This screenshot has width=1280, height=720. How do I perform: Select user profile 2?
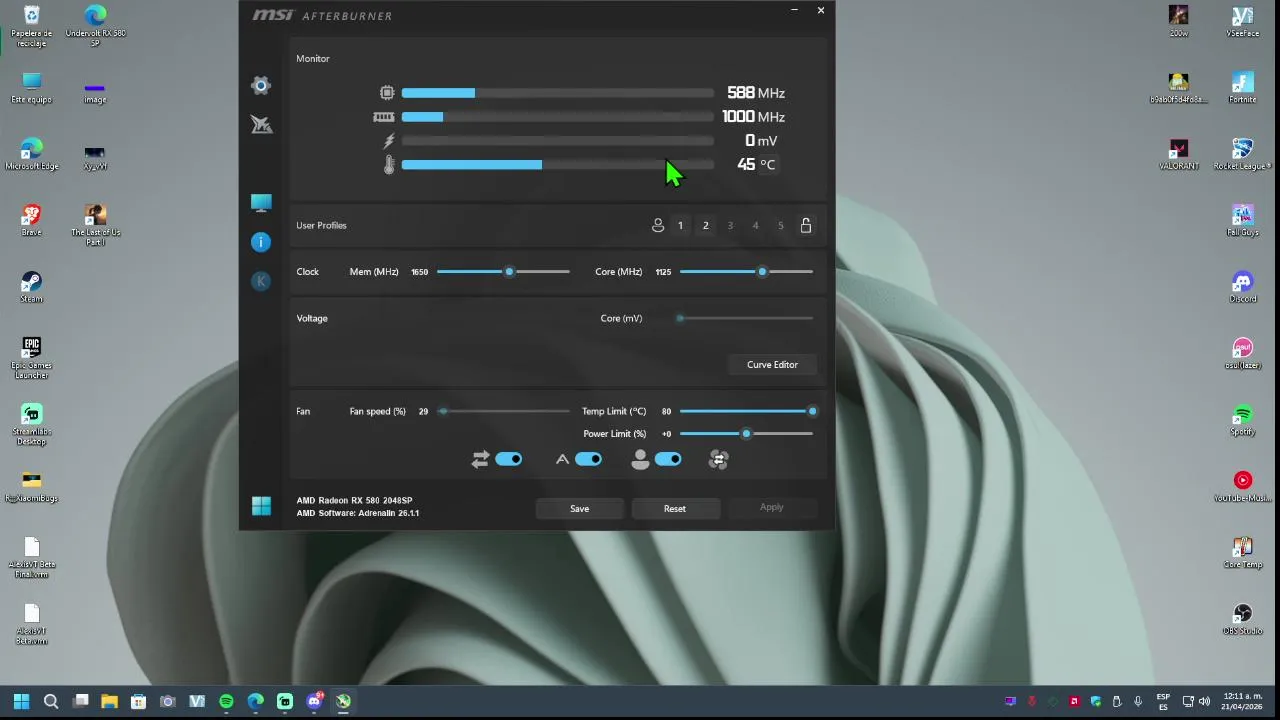[x=705, y=225]
